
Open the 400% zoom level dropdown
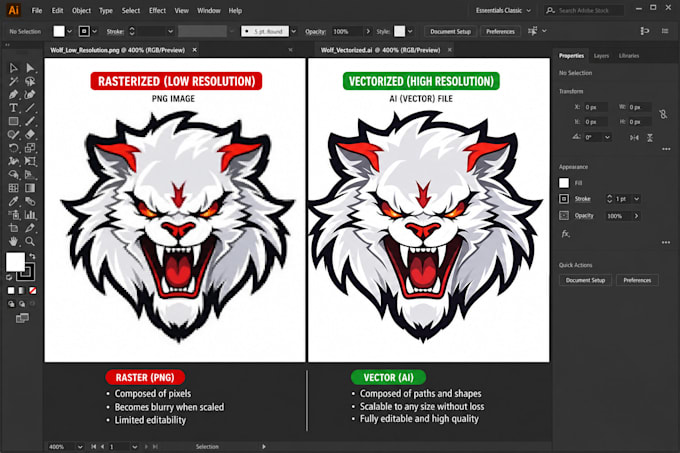[80, 446]
